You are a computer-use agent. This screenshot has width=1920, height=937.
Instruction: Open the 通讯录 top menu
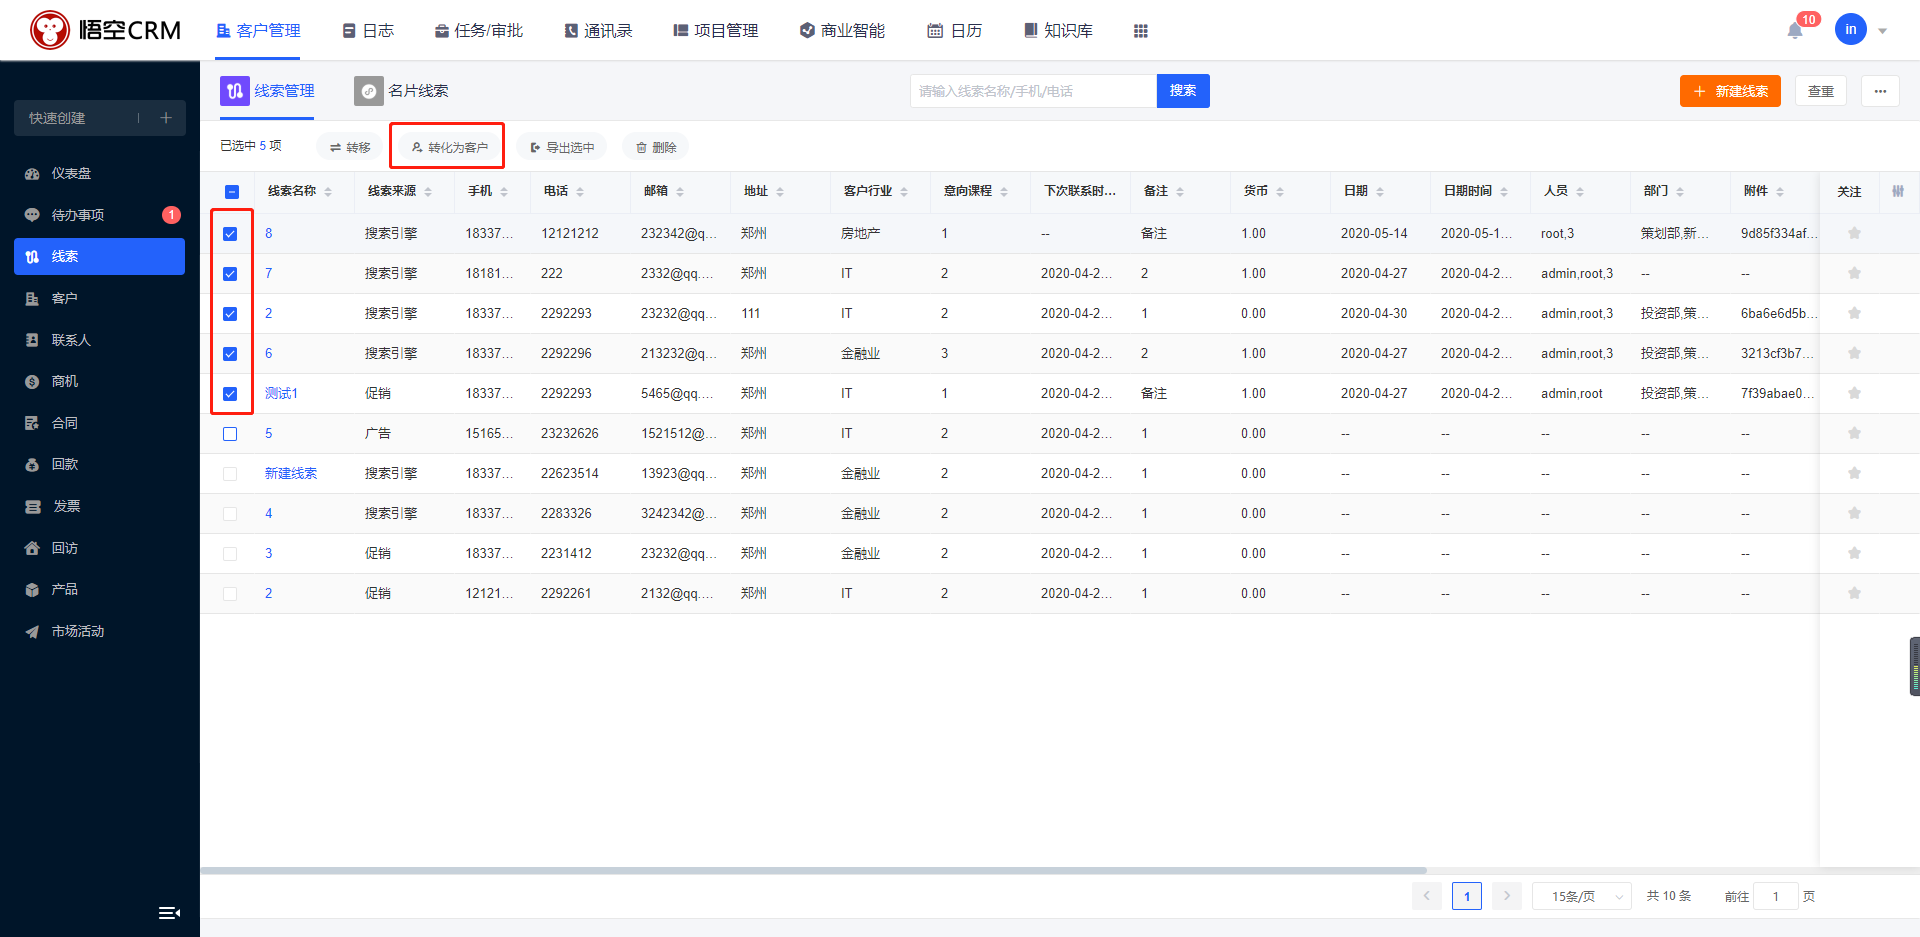[x=598, y=31]
